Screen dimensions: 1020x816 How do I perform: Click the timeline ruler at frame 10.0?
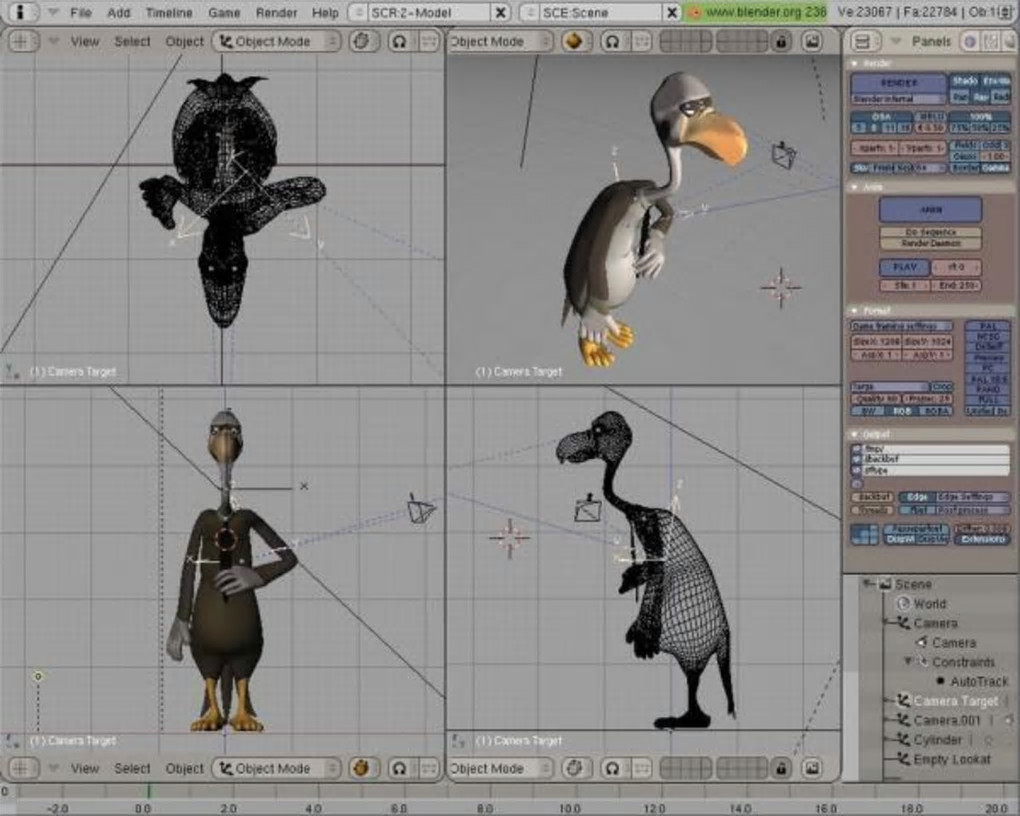point(570,807)
